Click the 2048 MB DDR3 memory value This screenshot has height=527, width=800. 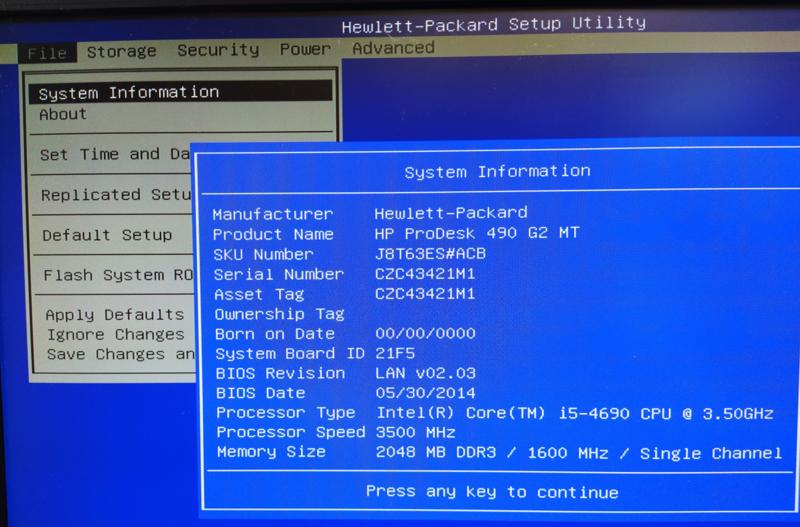click(579, 453)
